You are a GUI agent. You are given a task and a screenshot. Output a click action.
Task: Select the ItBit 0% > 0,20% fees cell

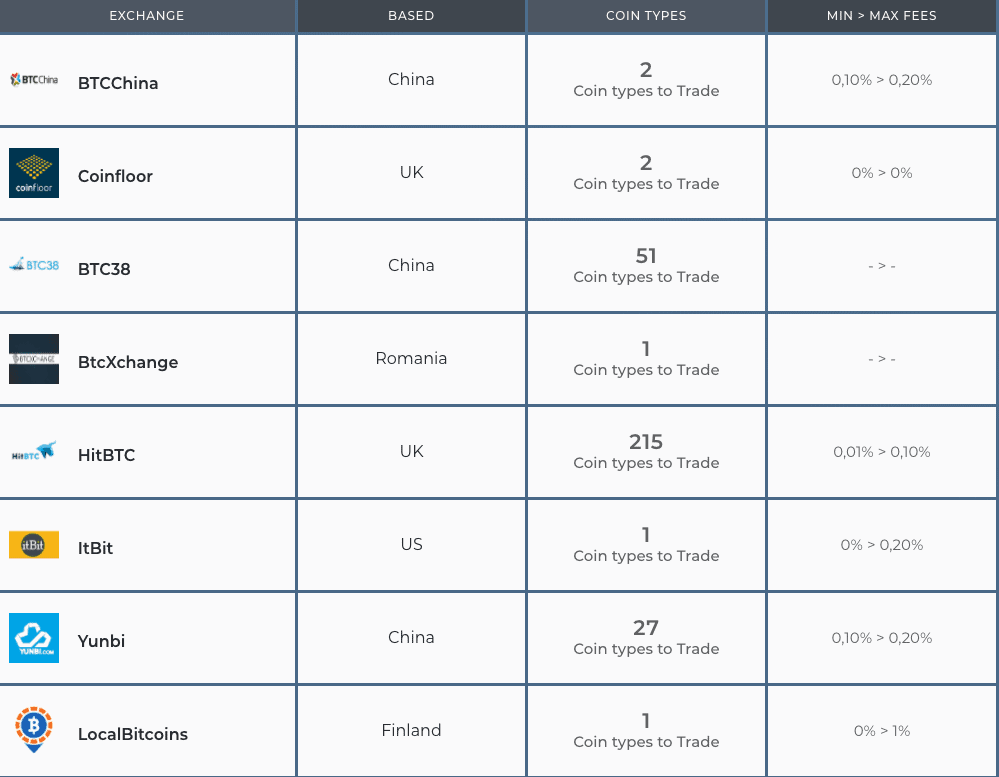pyautogui.click(x=882, y=545)
